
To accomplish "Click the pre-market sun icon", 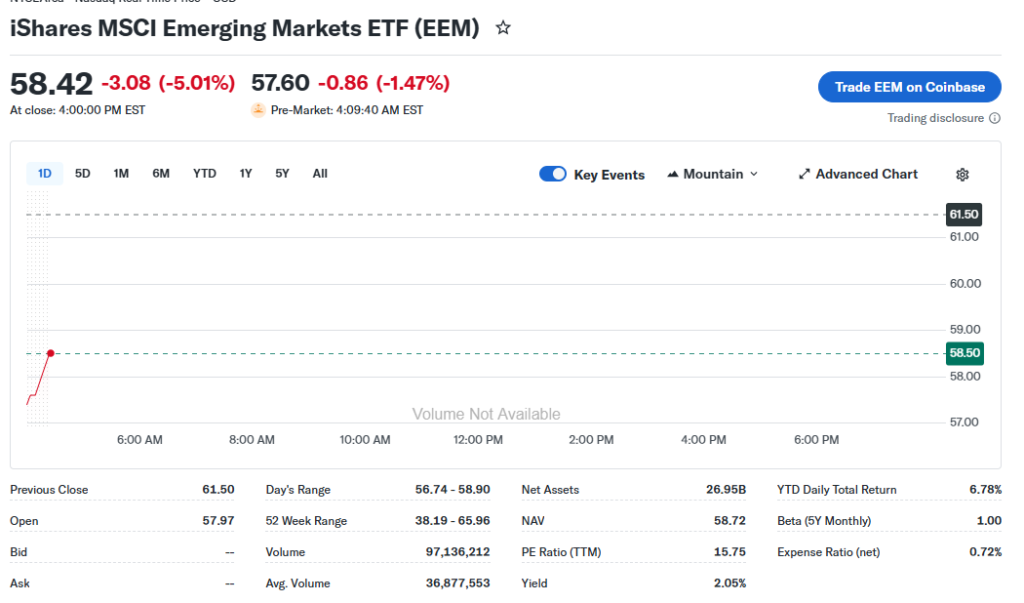I will click(258, 110).
